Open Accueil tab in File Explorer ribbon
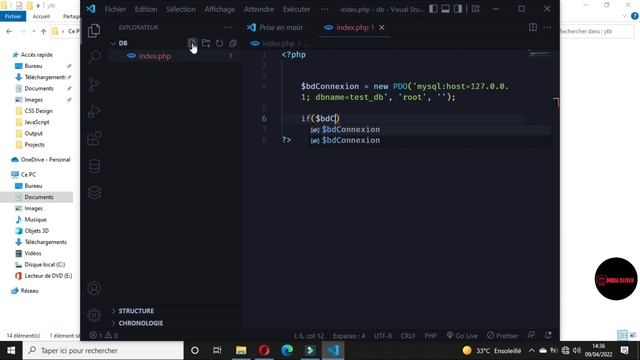Screen dimensions: 640x360 41,16
